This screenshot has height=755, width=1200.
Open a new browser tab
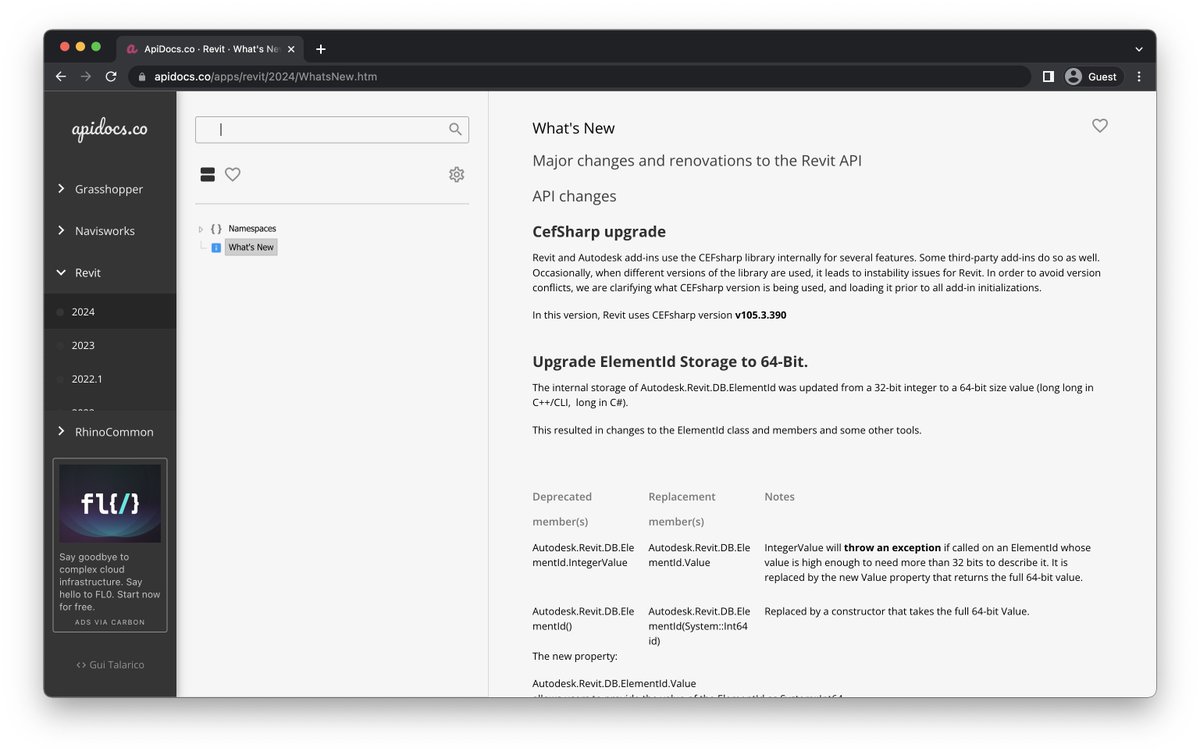tap(321, 49)
